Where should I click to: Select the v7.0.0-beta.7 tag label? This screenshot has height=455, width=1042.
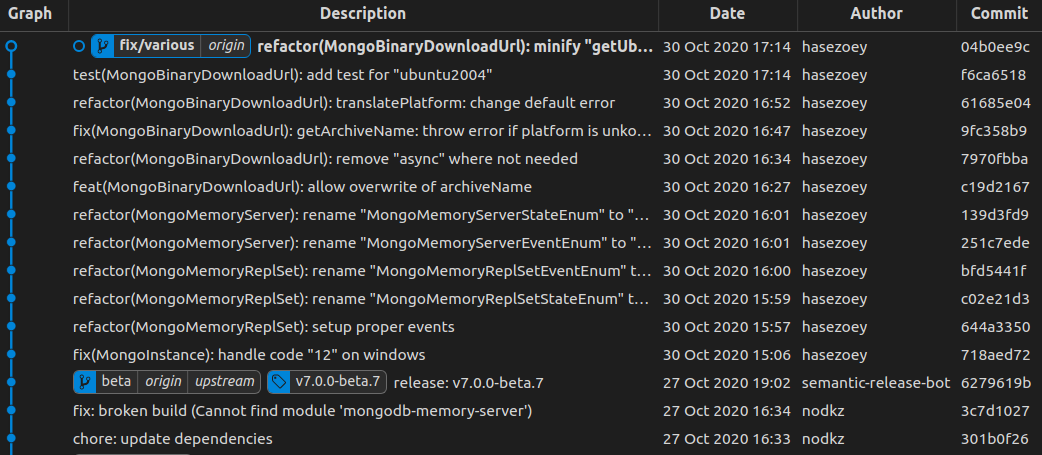click(337, 382)
